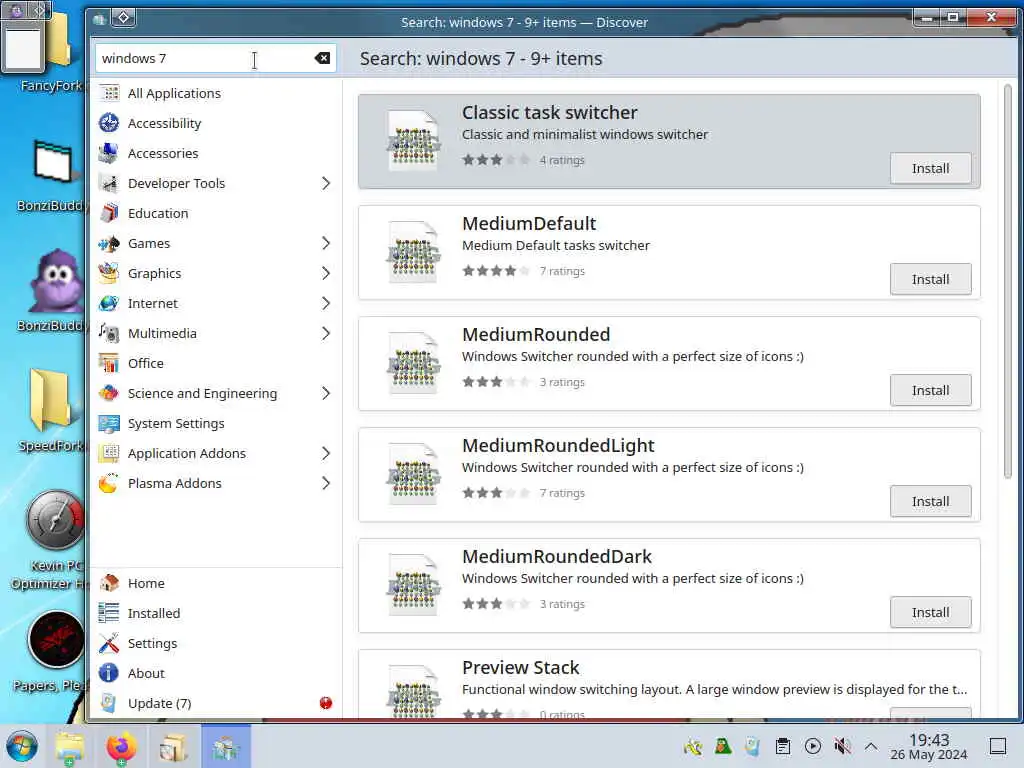
Task: Open the Plasma Addons icon
Action: (109, 484)
